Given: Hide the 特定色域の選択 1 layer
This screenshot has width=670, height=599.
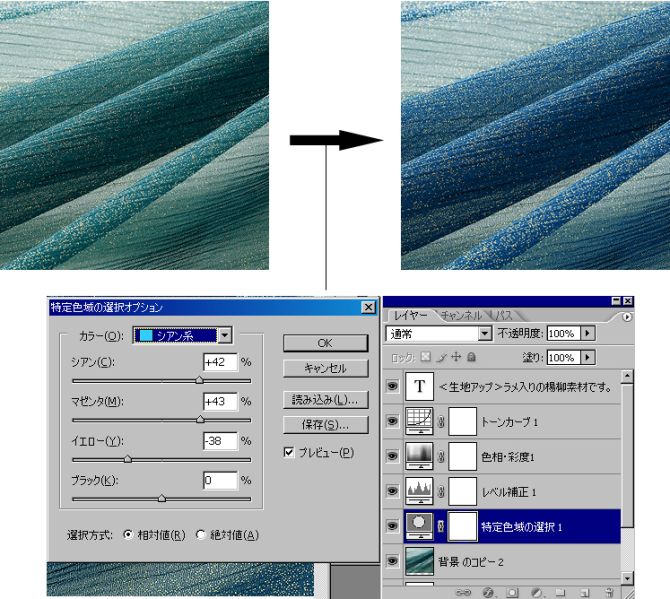Looking at the screenshot, I should point(392,526).
